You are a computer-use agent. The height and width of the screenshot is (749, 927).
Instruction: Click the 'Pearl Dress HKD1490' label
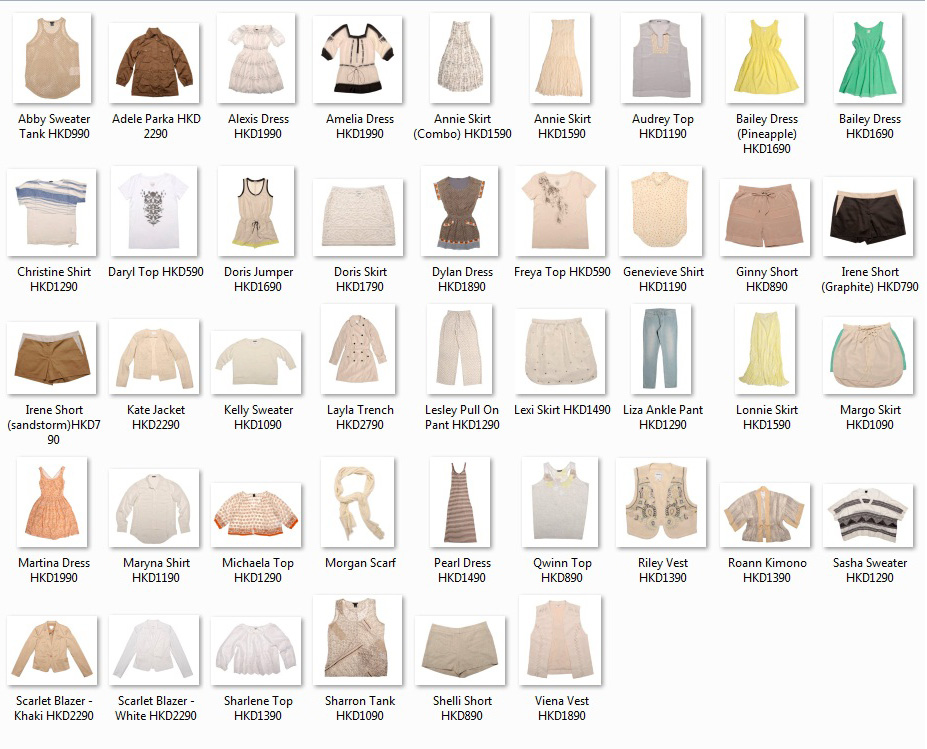[462, 570]
